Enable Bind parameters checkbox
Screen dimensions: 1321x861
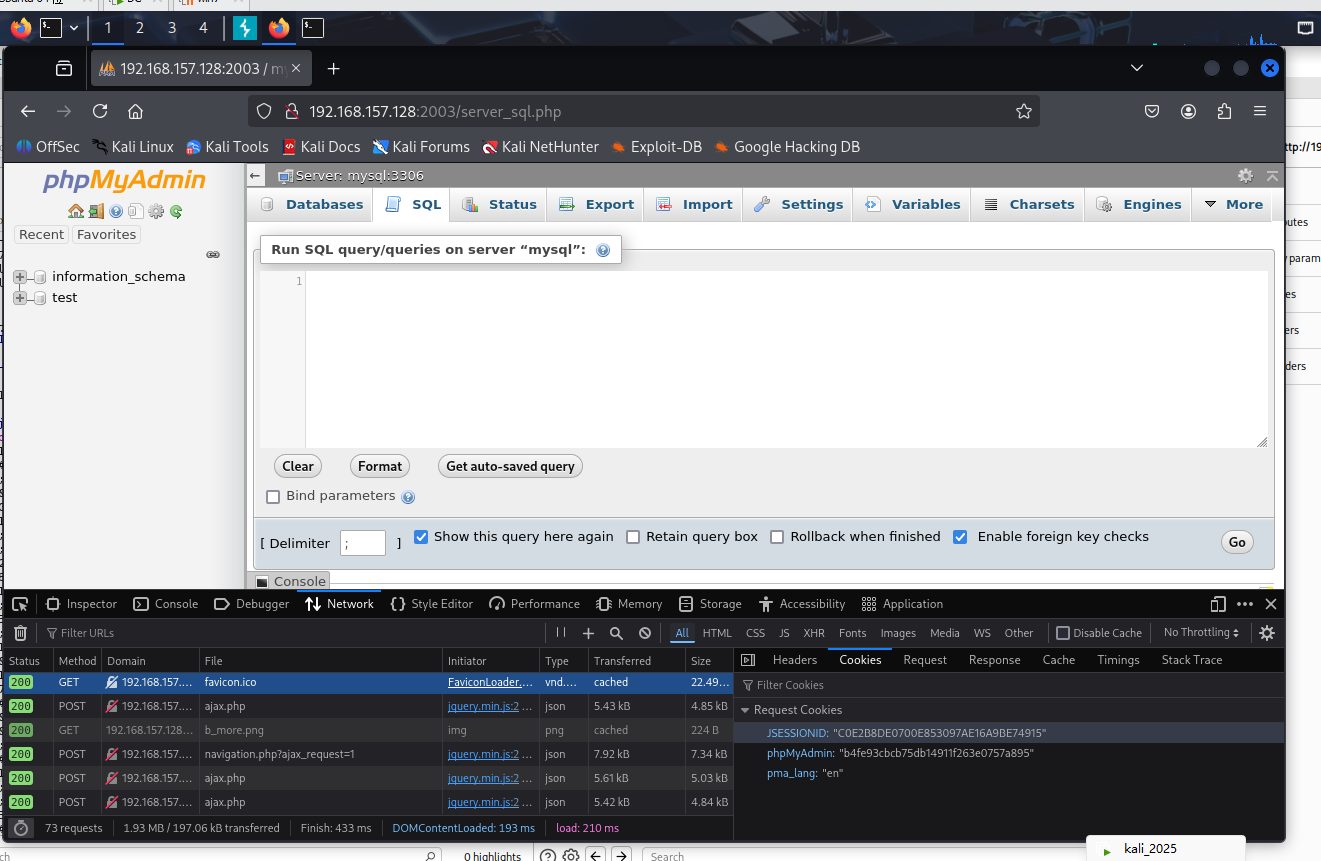(273, 497)
